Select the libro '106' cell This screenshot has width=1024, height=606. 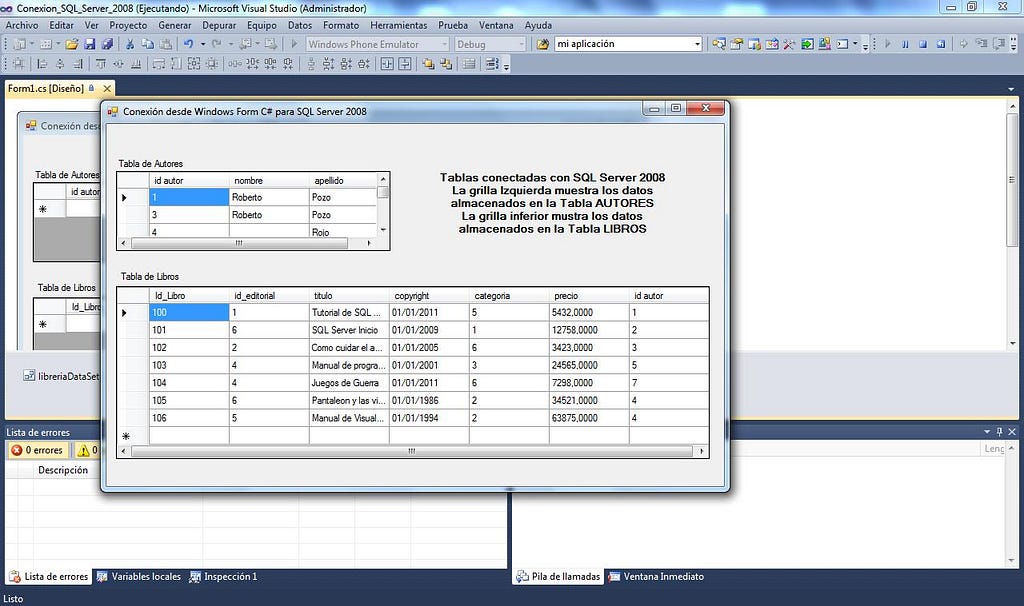pyautogui.click(x=189, y=418)
